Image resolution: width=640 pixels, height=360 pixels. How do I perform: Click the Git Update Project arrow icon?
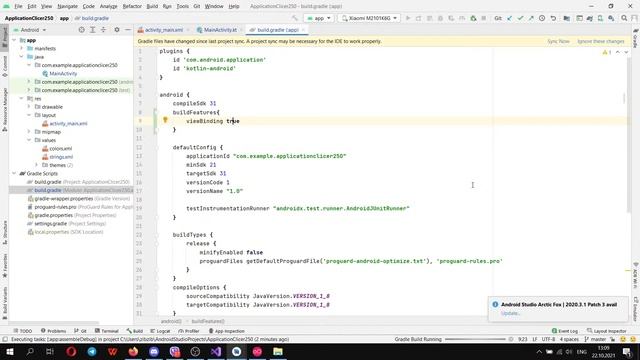509,18
